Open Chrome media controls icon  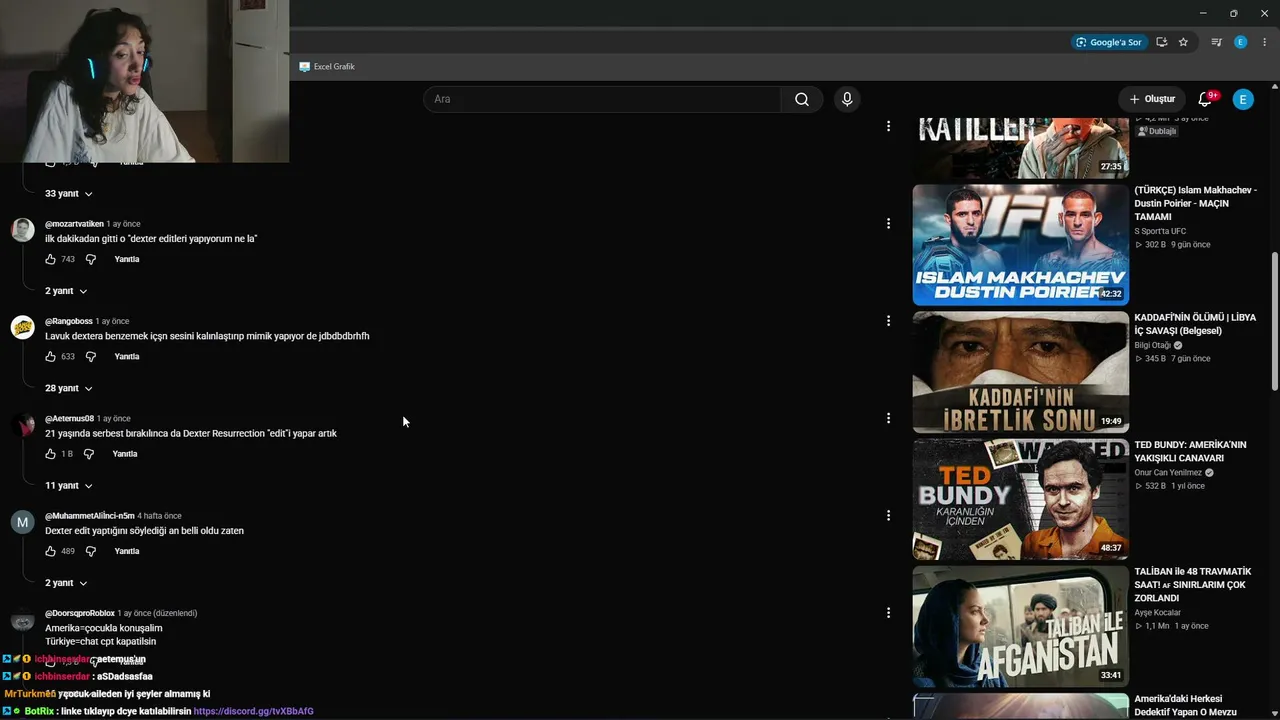(1216, 42)
